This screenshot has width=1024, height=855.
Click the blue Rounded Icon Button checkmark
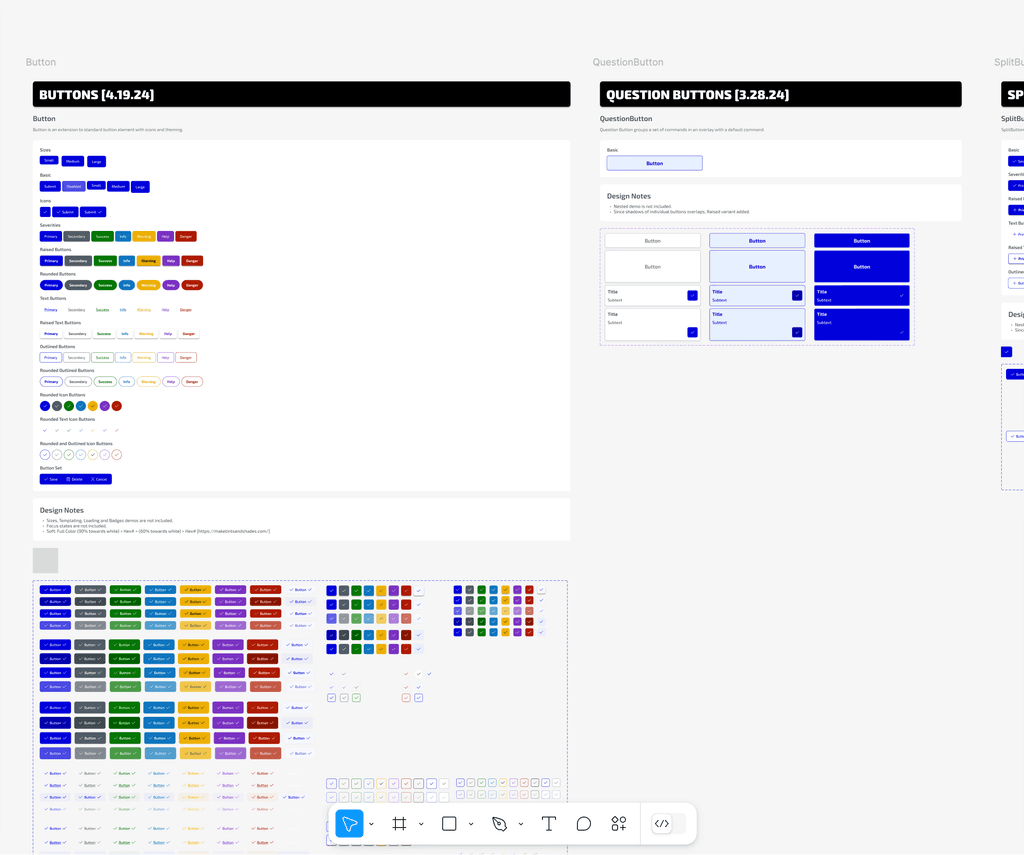pyautogui.click(x=45, y=406)
